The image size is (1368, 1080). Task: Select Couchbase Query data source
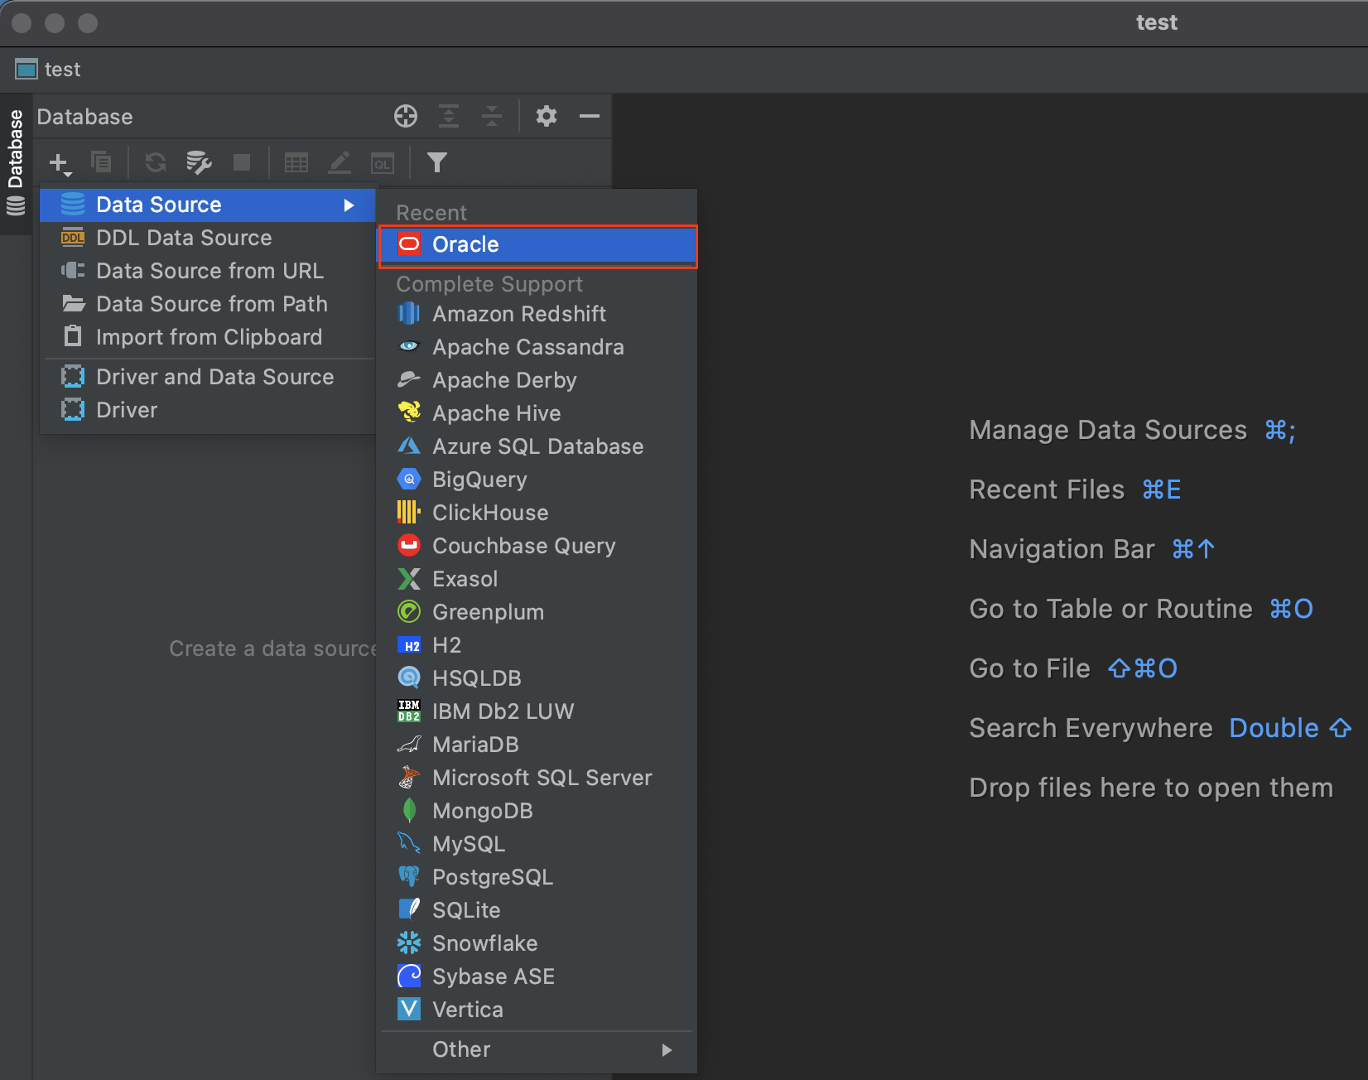pos(537,545)
